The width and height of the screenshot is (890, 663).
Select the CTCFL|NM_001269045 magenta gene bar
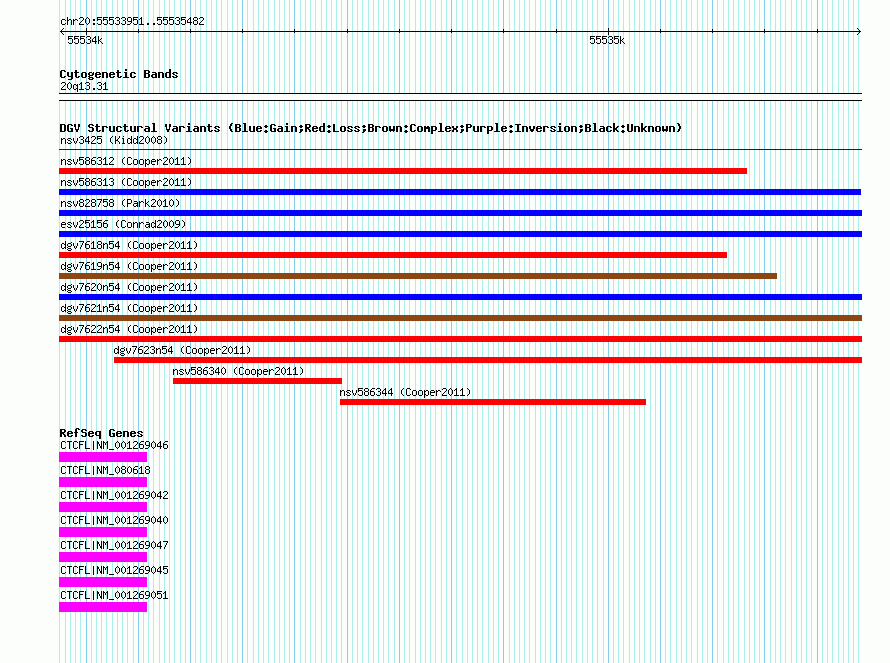click(x=103, y=582)
